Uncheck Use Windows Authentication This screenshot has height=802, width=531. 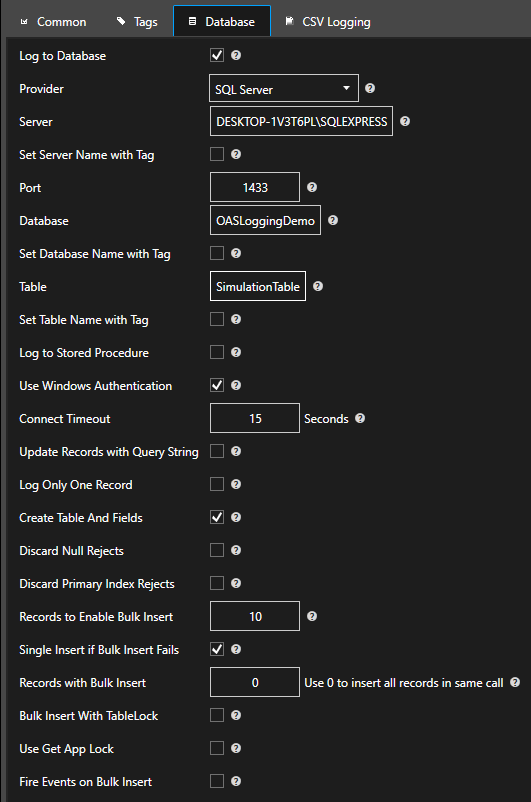[x=217, y=385]
